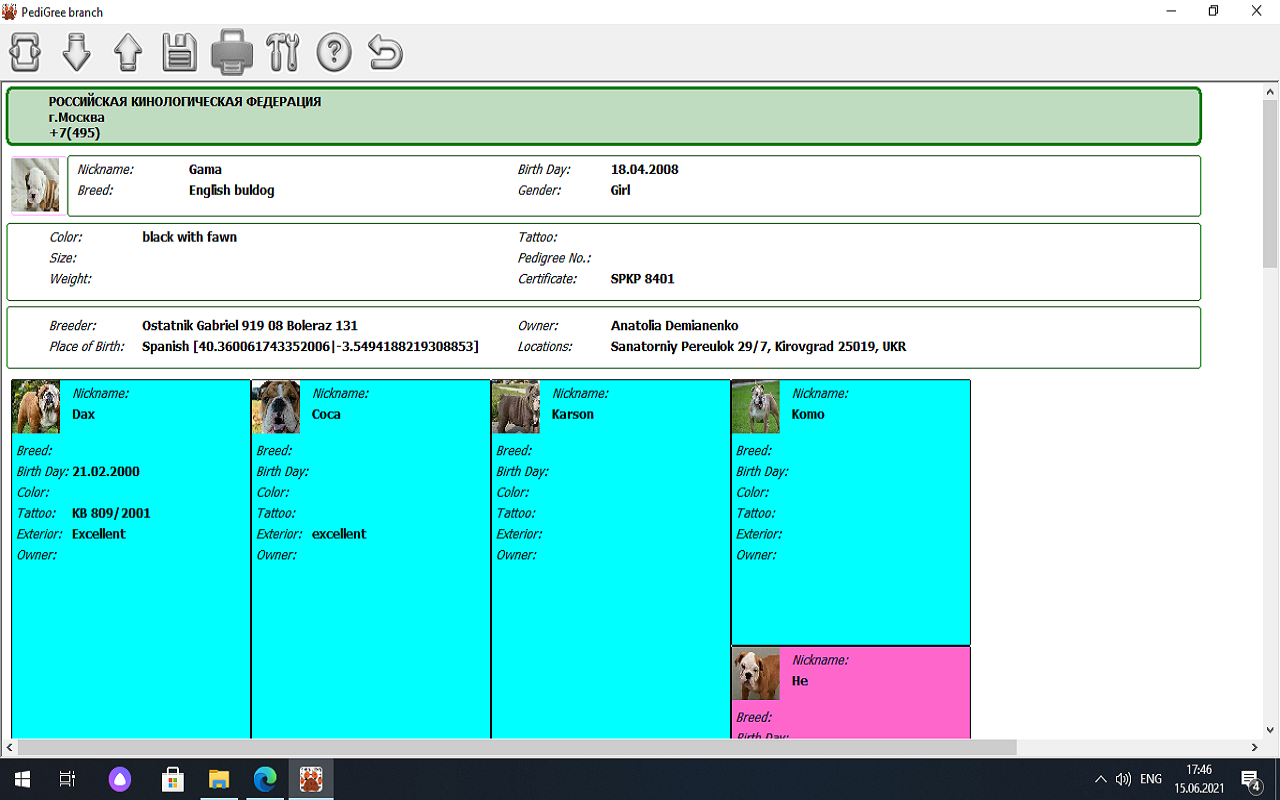Open Task View on the taskbar
This screenshot has height=800, width=1280.
[67, 779]
